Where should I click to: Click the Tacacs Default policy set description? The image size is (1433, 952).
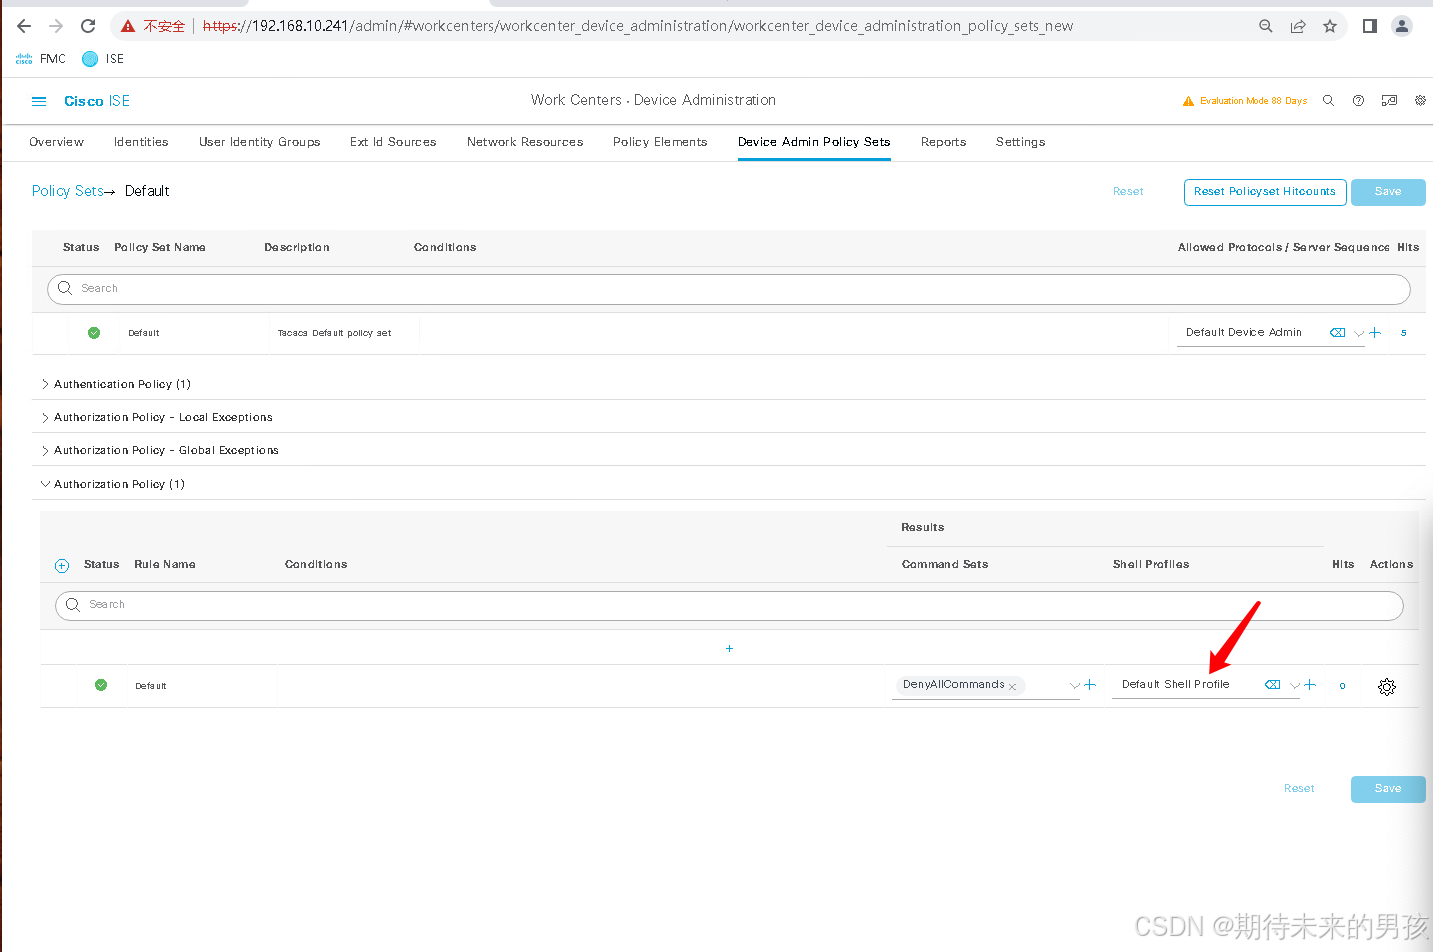[x=335, y=333]
